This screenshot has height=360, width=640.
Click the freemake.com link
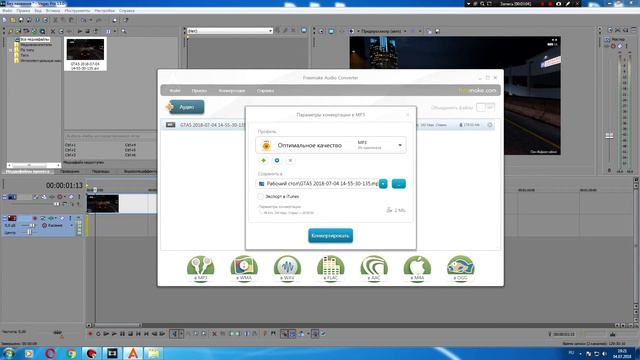click(x=477, y=91)
